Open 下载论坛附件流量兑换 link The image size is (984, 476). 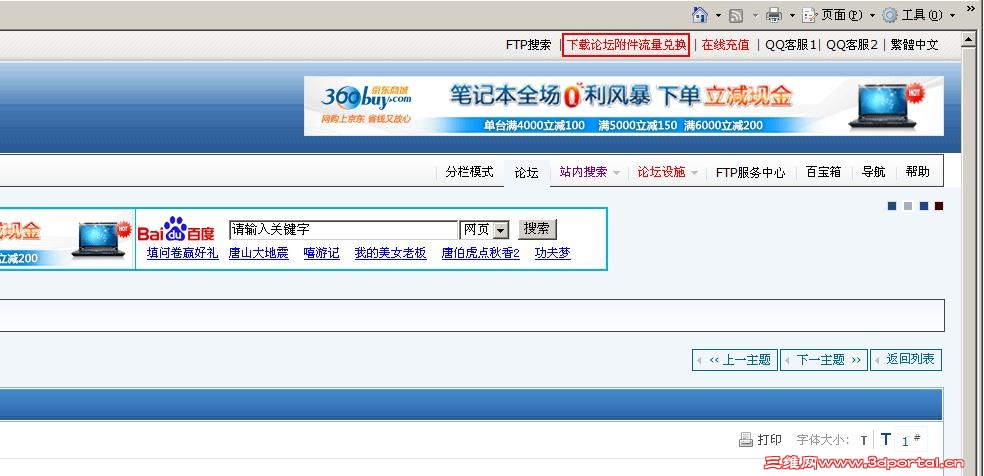[626, 45]
